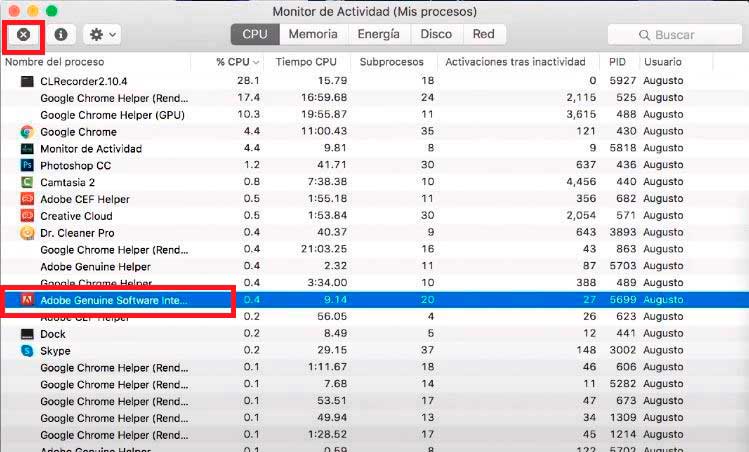Select the Skype process icon
The image size is (749, 452).
point(27,351)
